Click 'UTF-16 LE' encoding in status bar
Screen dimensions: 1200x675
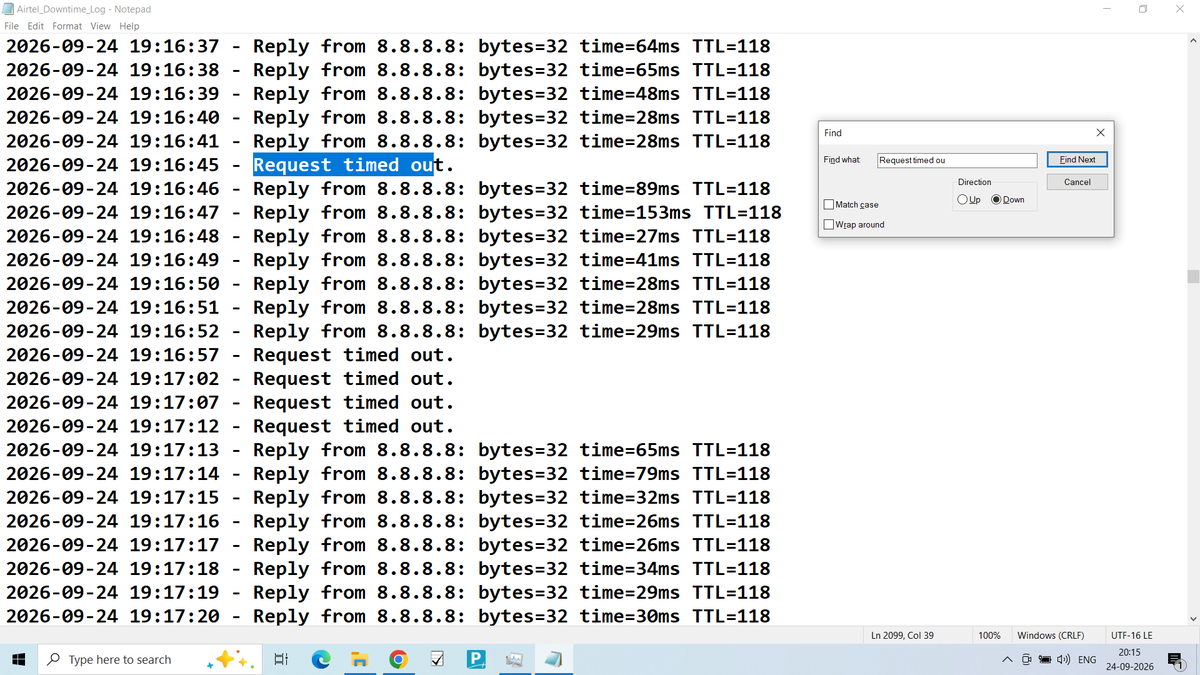1131,635
